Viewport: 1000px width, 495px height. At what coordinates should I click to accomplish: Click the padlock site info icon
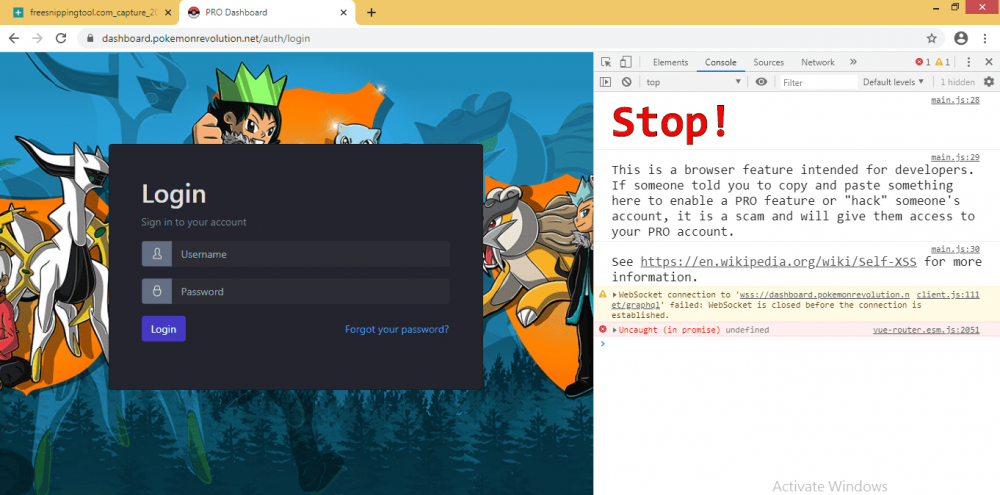pos(90,38)
